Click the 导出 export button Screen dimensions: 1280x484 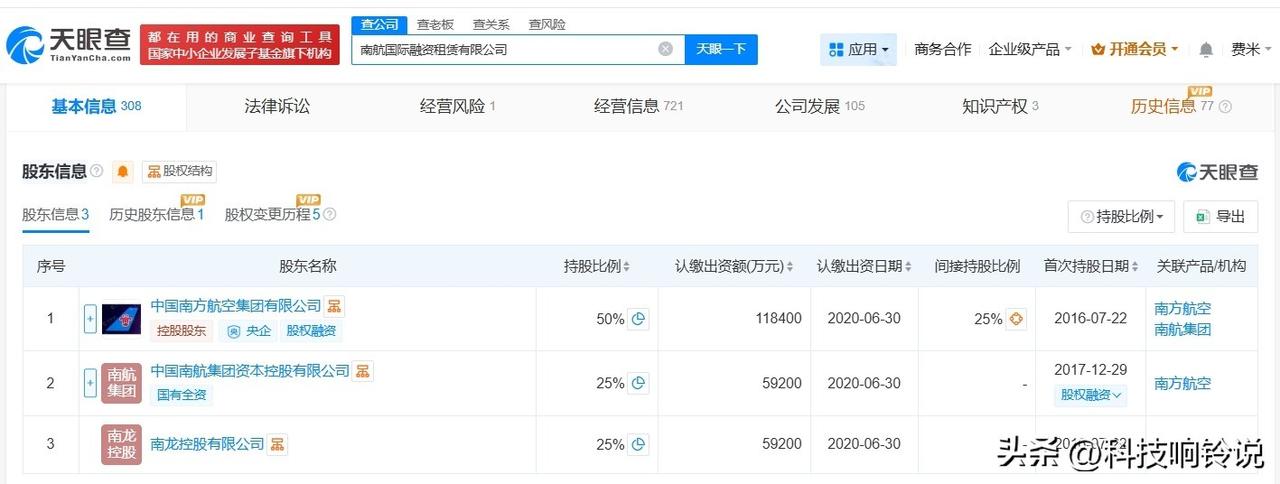1220,216
